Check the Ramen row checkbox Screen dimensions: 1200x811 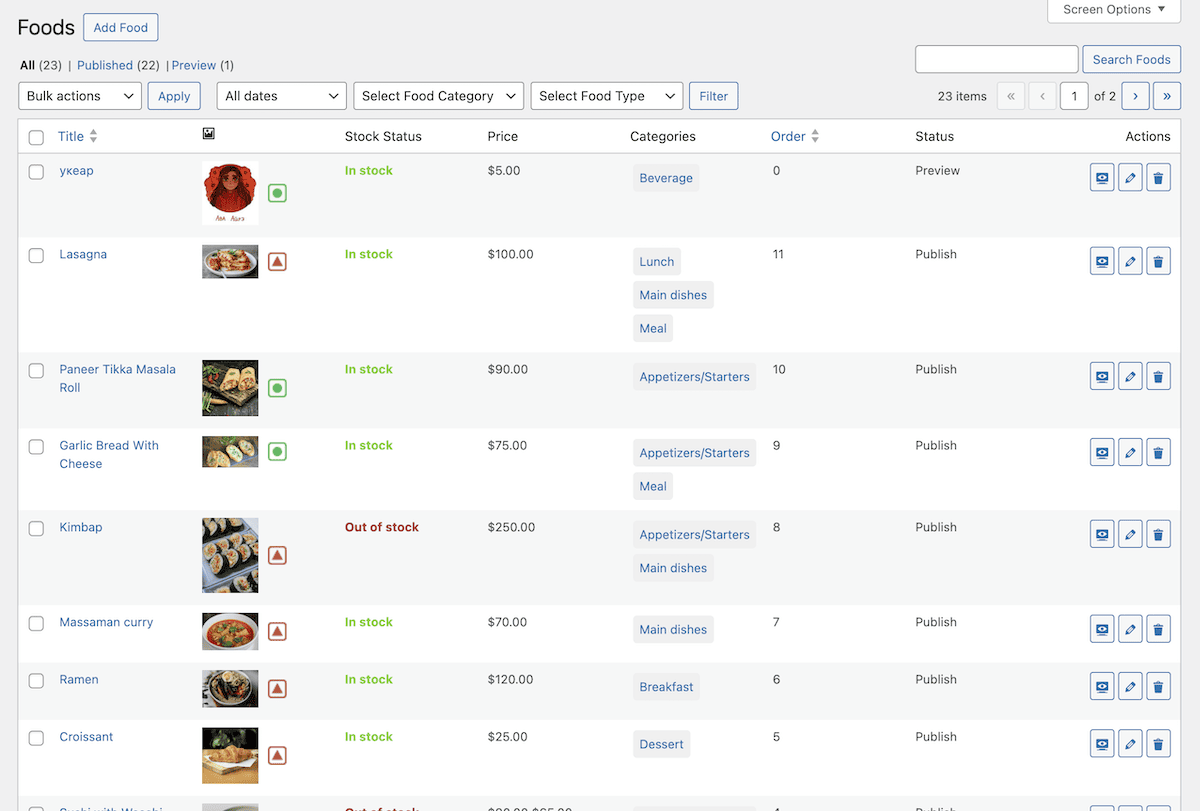click(x=36, y=681)
